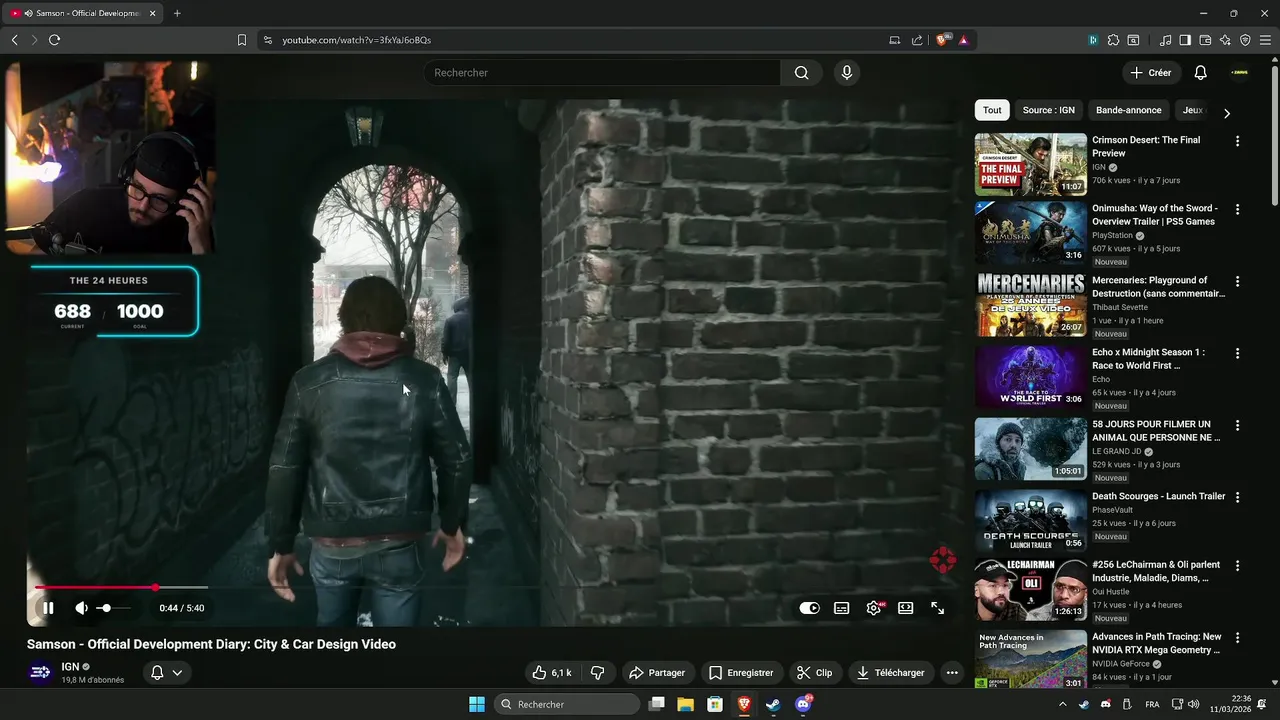Open notification bell dropdown for IGN
Viewport: 1280px width, 720px height.
(166, 673)
